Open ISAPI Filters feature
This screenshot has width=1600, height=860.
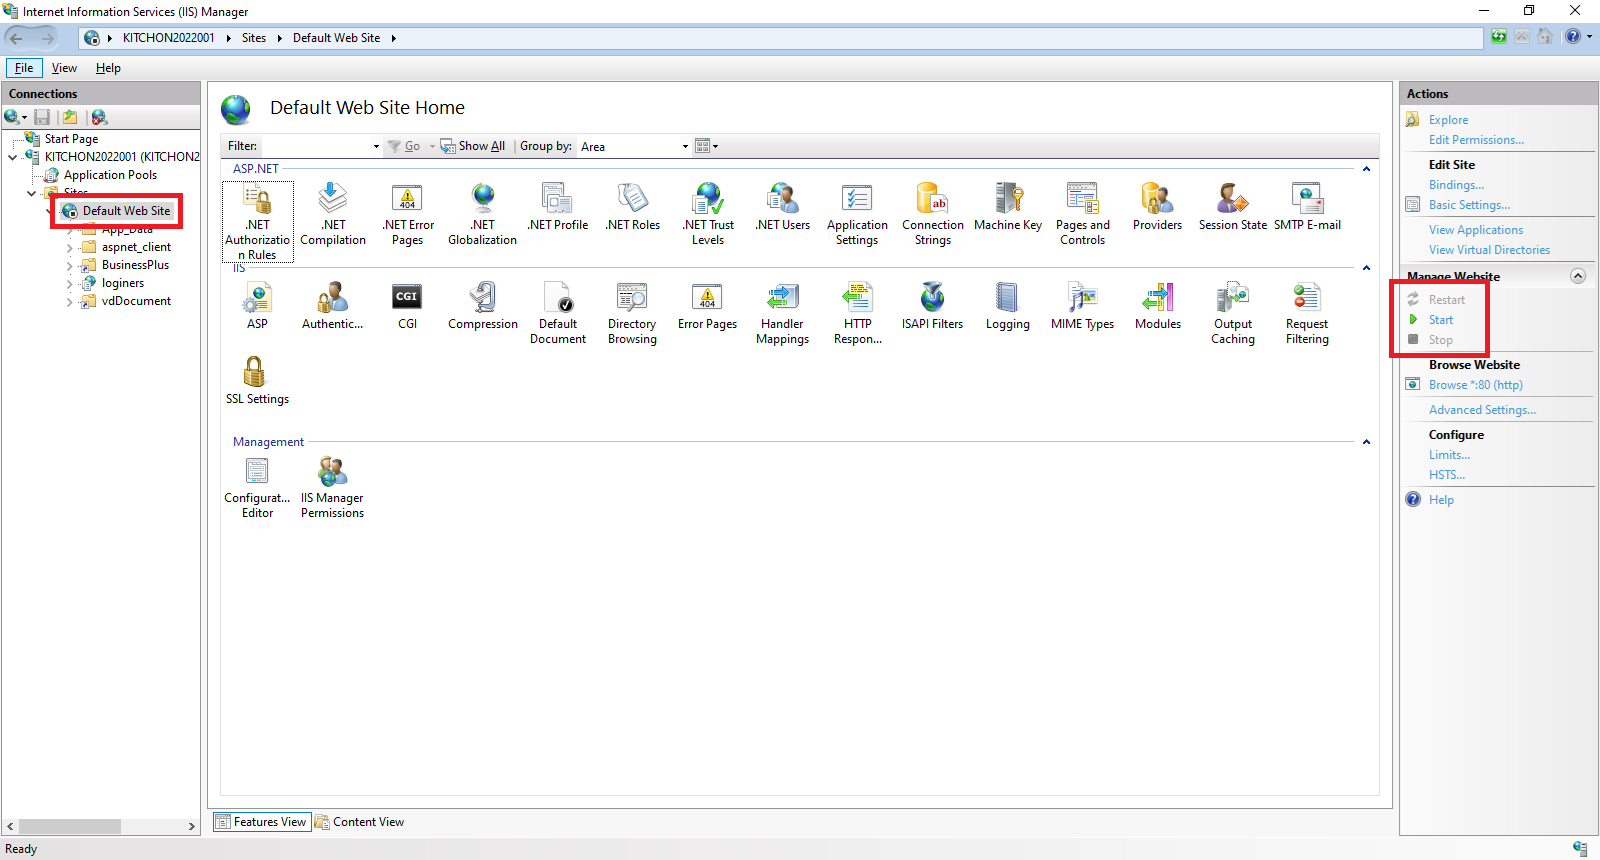pyautogui.click(x=933, y=306)
